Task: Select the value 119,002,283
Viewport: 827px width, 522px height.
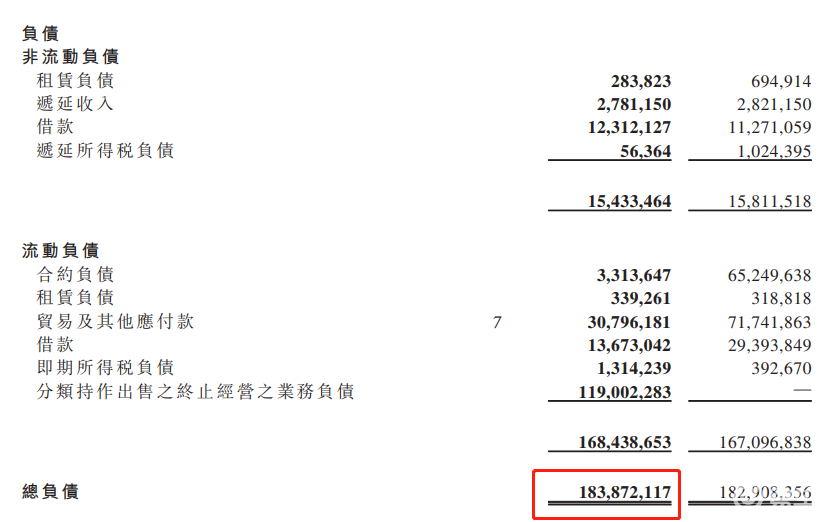Action: pos(625,392)
